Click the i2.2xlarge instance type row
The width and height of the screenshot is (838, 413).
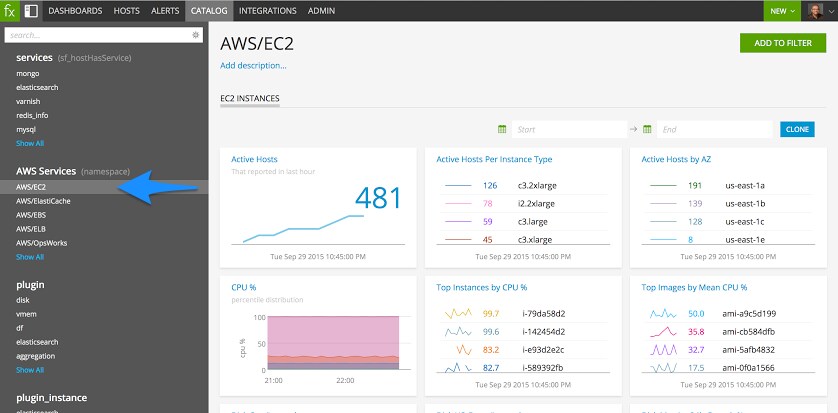pyautogui.click(x=523, y=204)
